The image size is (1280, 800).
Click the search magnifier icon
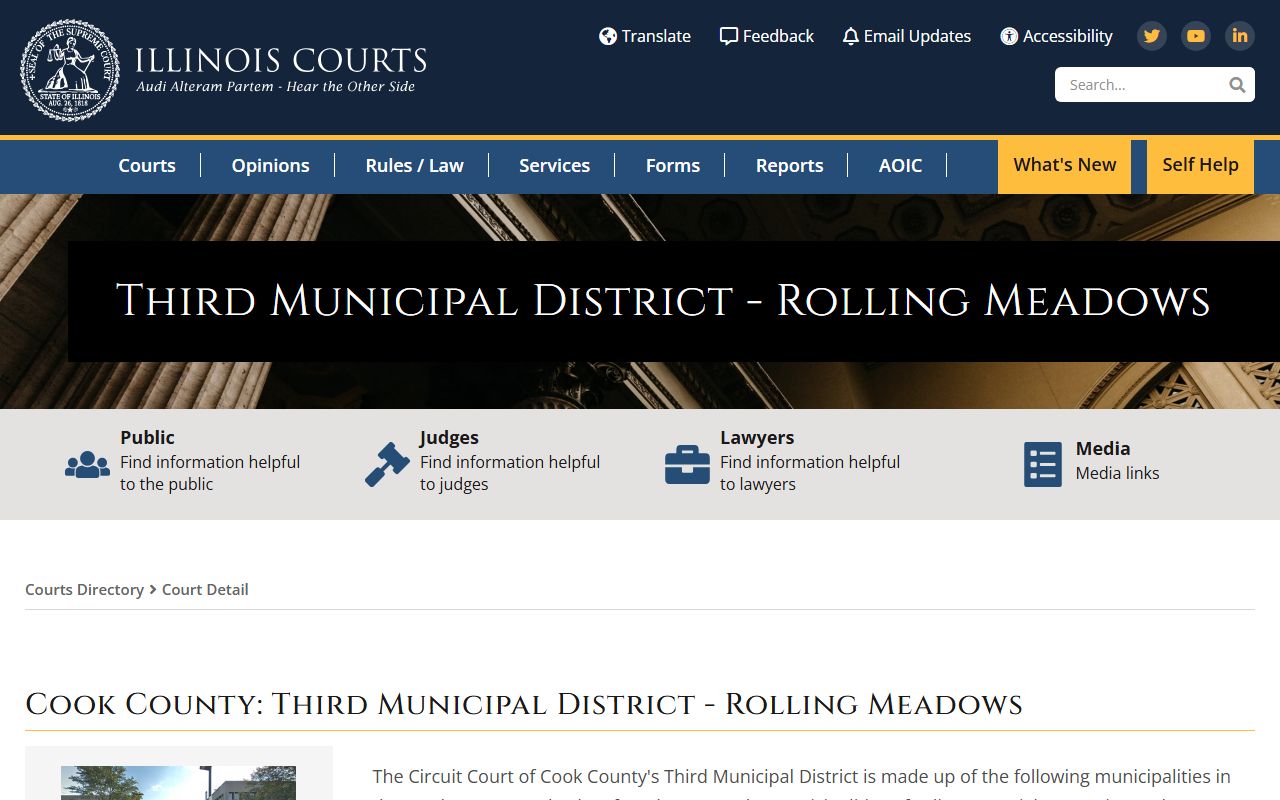1237,85
